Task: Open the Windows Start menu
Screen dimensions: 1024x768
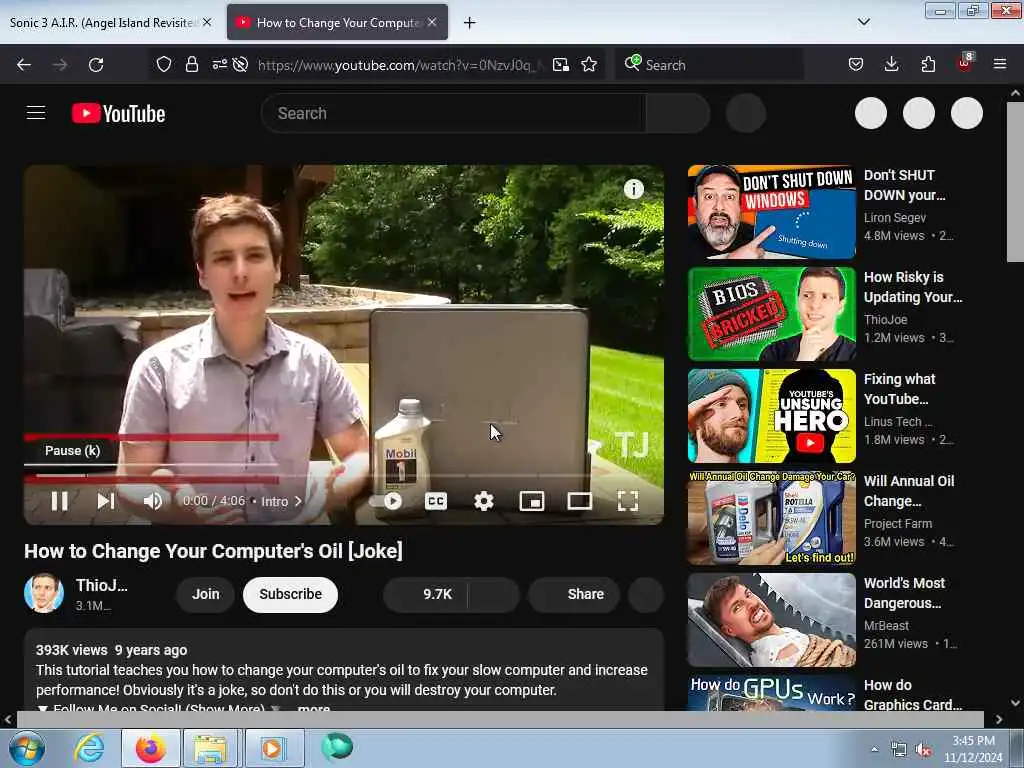Action: pyautogui.click(x=26, y=748)
